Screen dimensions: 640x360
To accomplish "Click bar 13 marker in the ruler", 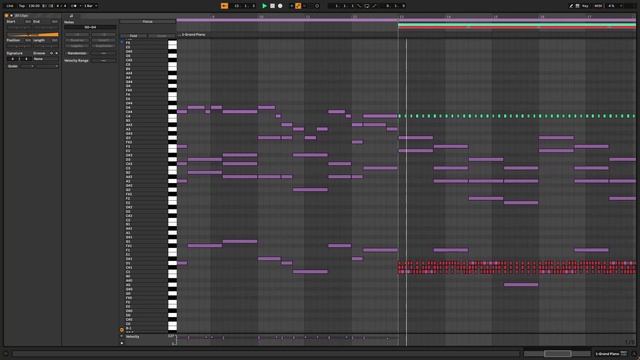I will point(402,17).
